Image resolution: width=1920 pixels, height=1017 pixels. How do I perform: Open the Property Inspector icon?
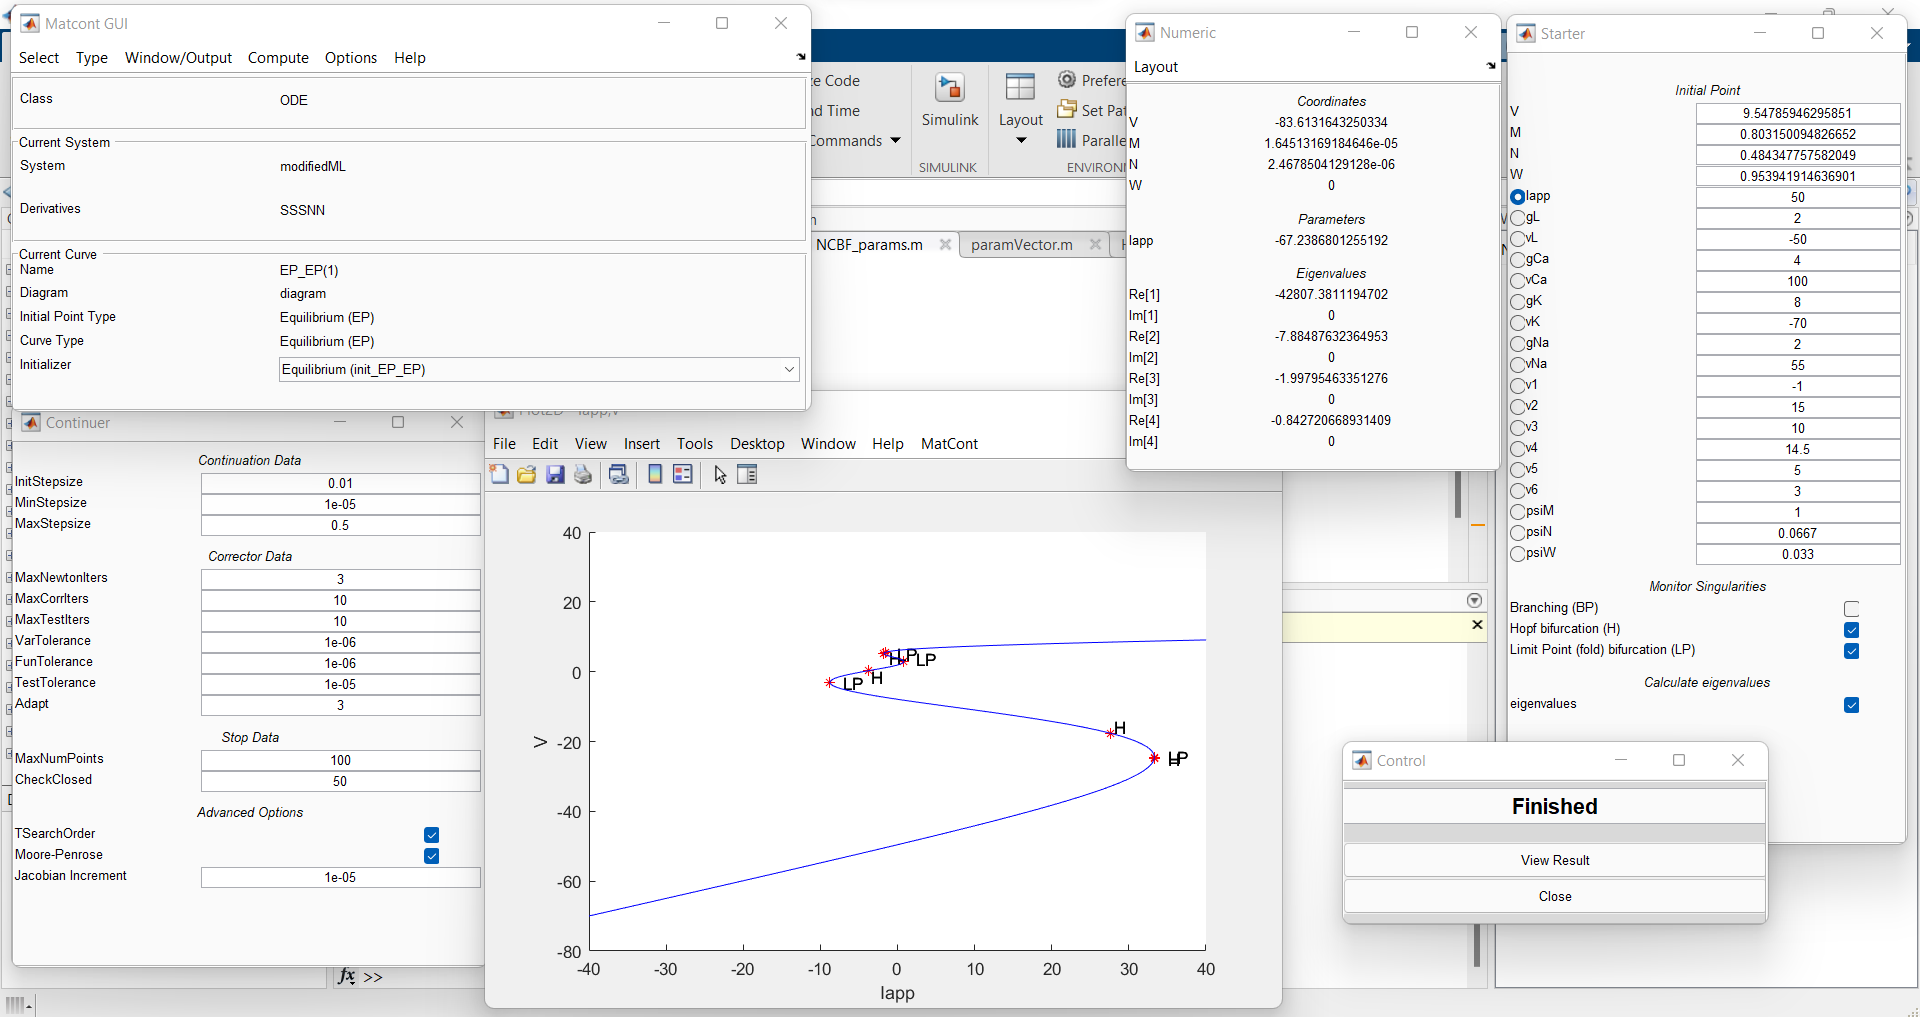pyautogui.click(x=747, y=475)
